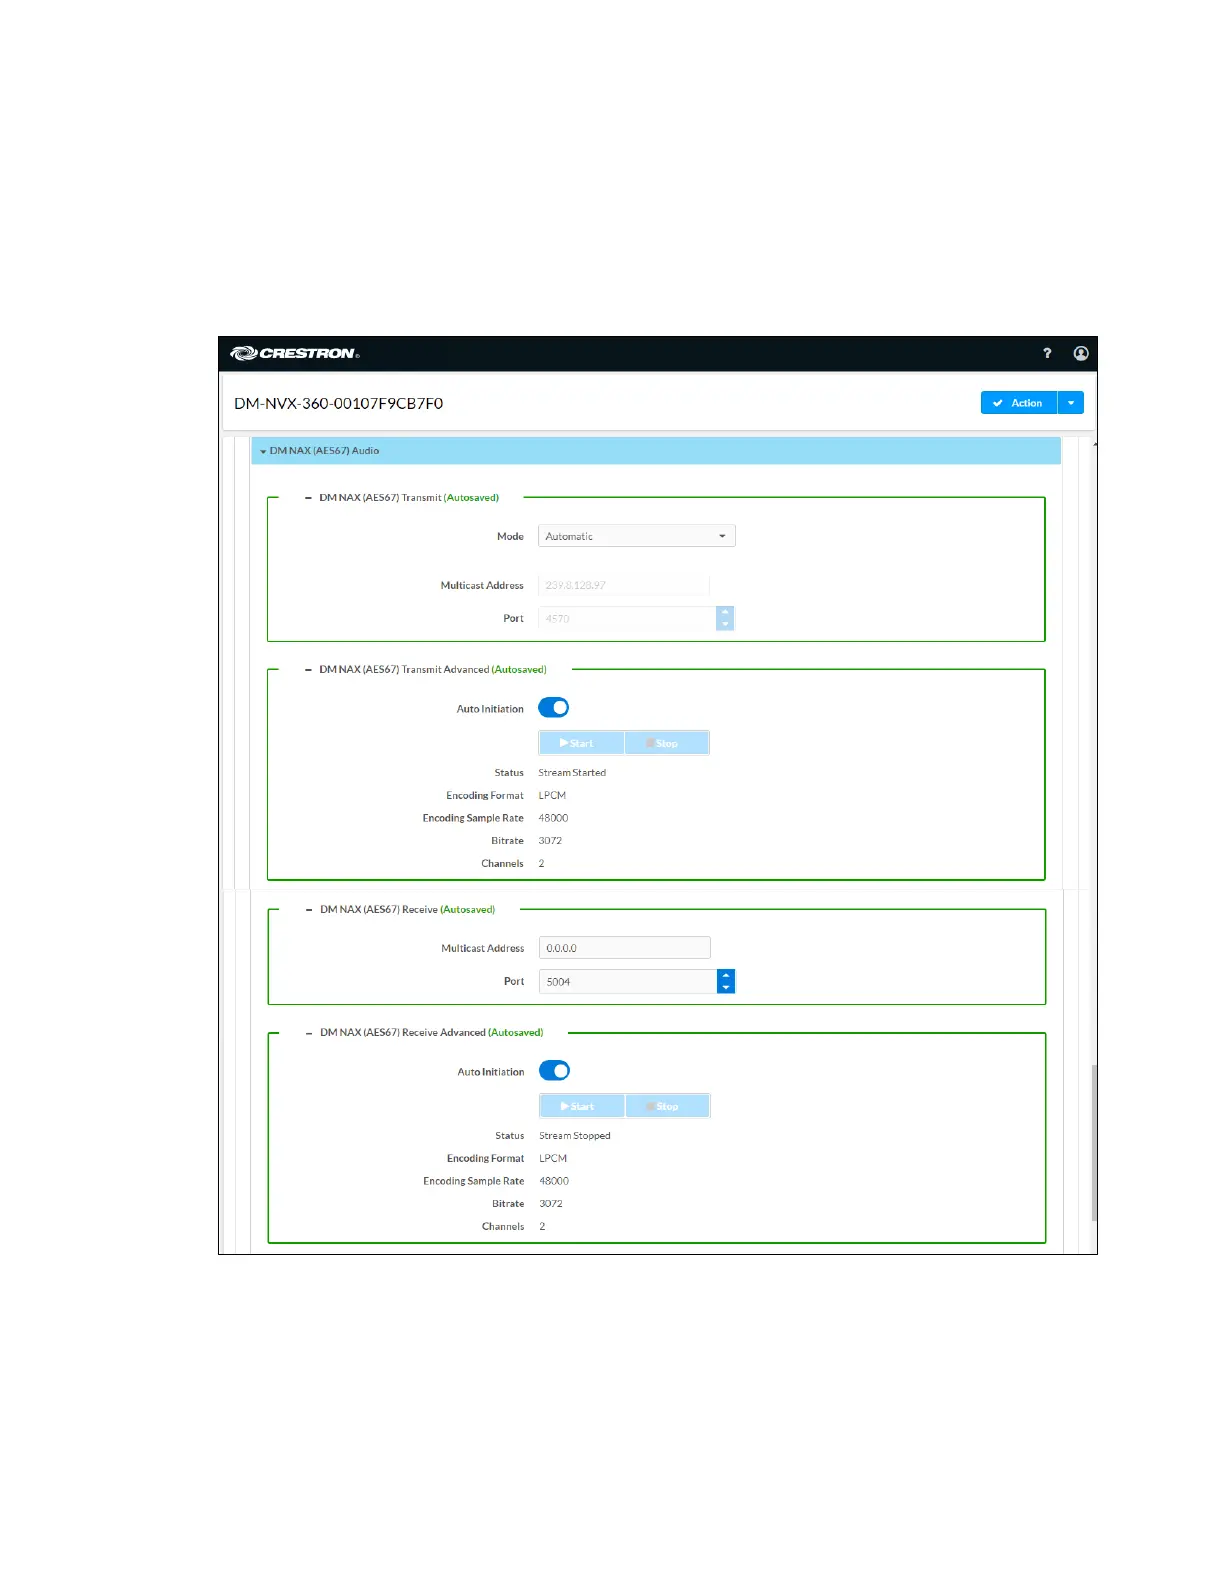Click the Stream Started status text
The image size is (1224, 1584).
pyautogui.click(x=572, y=773)
